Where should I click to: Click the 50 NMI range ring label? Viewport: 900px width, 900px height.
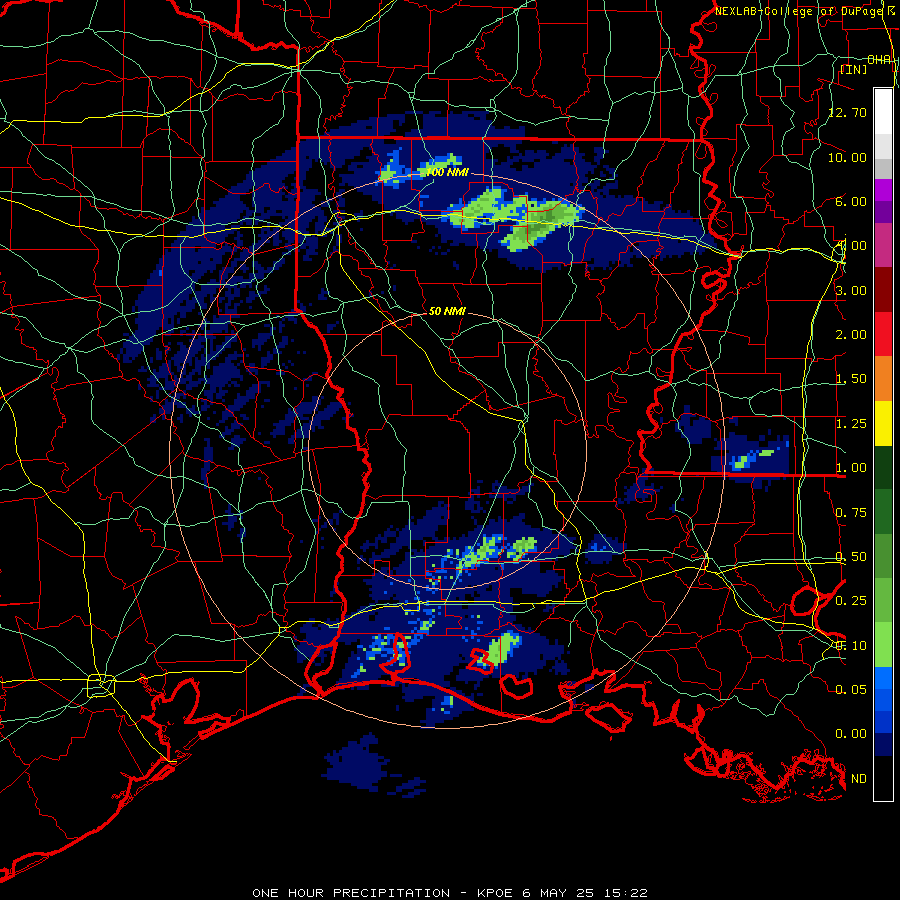pos(447,311)
